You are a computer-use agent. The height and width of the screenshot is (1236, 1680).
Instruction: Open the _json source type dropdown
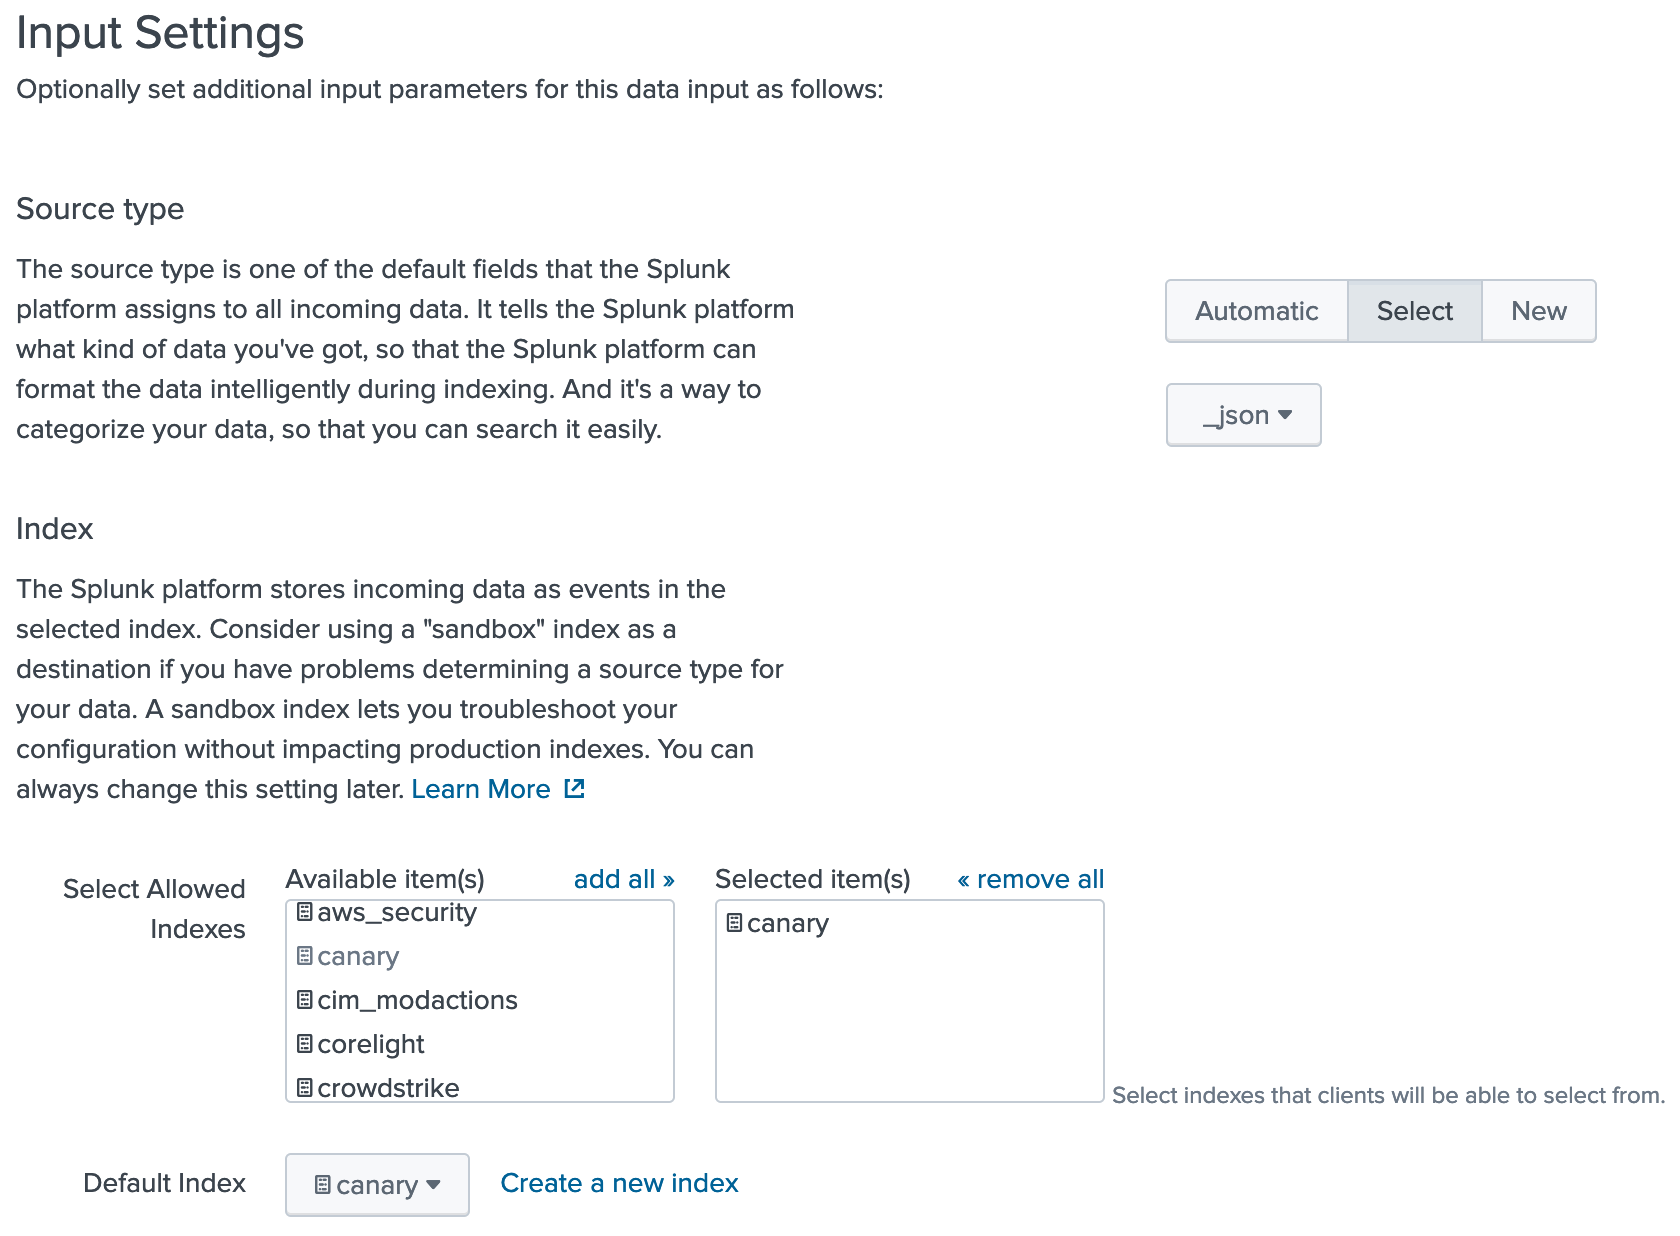tap(1243, 415)
